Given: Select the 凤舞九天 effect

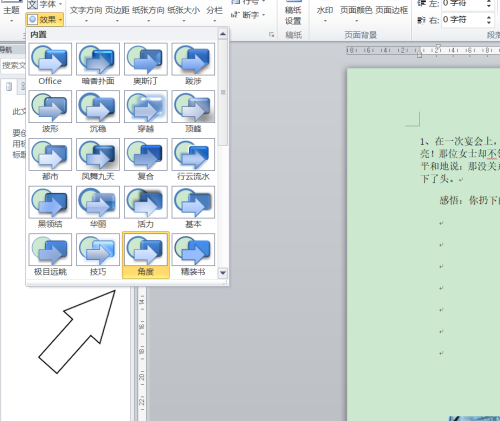Looking at the screenshot, I should tap(98, 159).
